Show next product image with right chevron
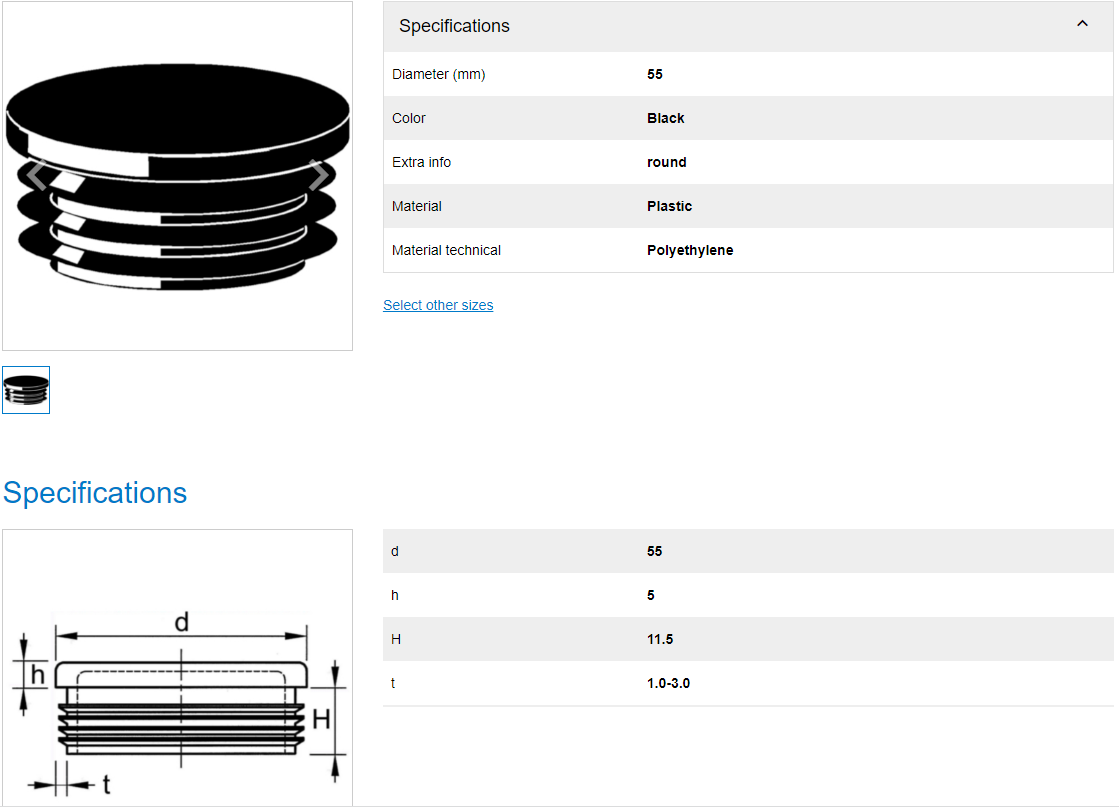The width and height of the screenshot is (1119, 811). [x=318, y=175]
